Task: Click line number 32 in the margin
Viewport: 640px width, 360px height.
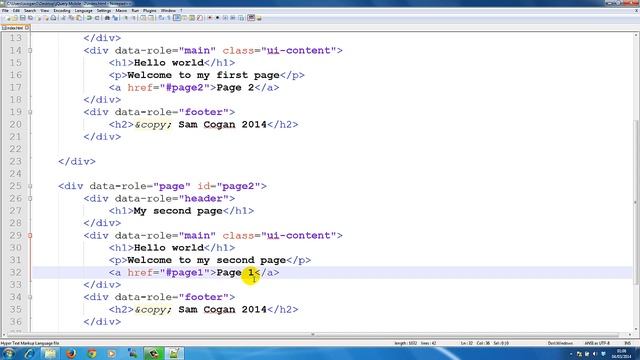Action: click(x=15, y=272)
